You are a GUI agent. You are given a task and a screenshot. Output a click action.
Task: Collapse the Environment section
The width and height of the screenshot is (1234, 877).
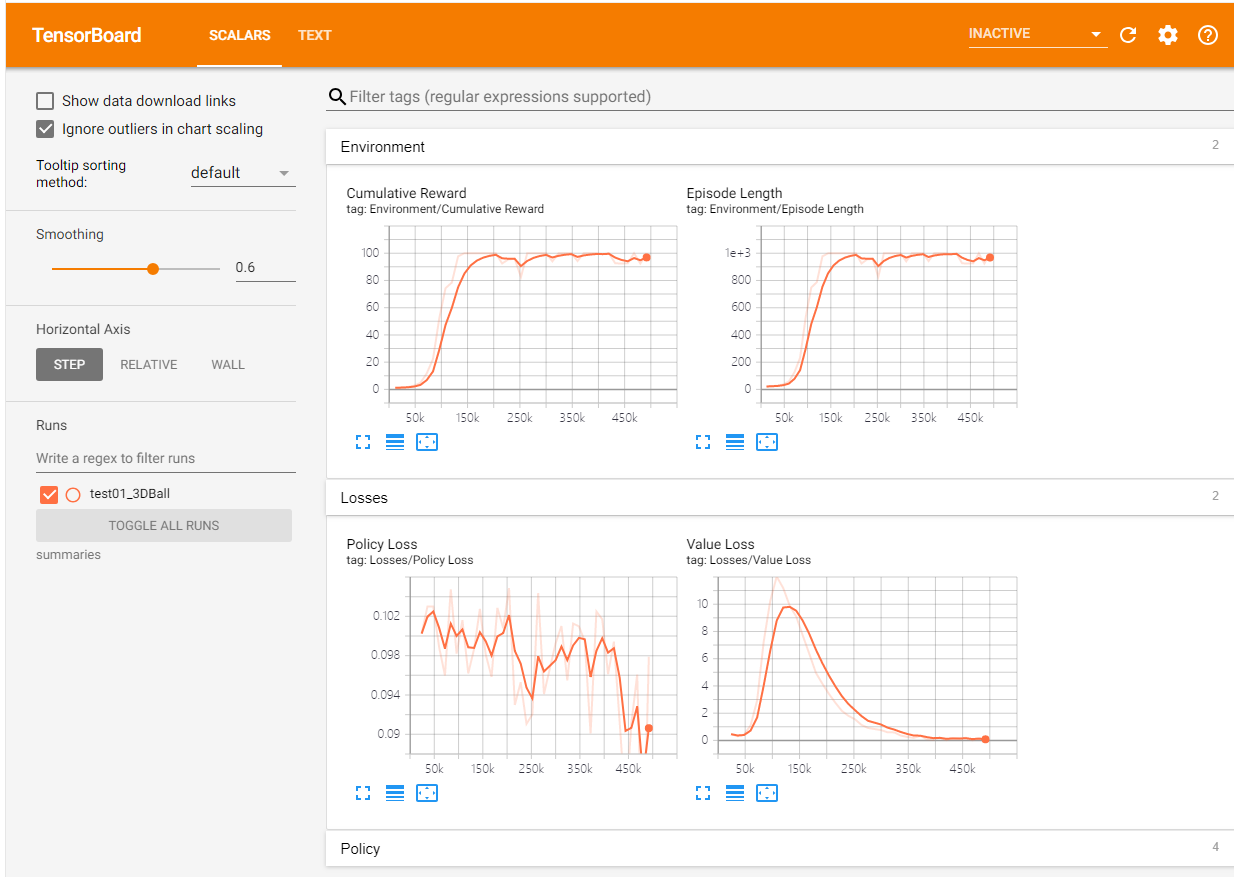780,147
